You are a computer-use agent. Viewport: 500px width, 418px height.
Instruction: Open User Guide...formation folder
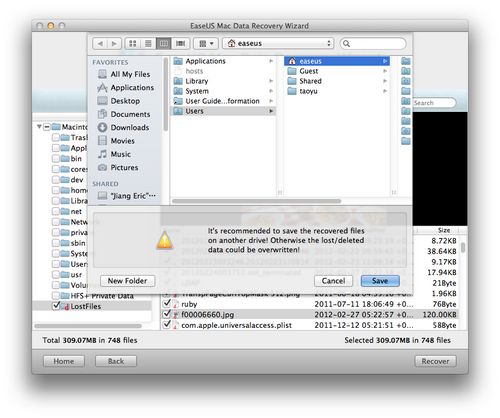[x=223, y=101]
